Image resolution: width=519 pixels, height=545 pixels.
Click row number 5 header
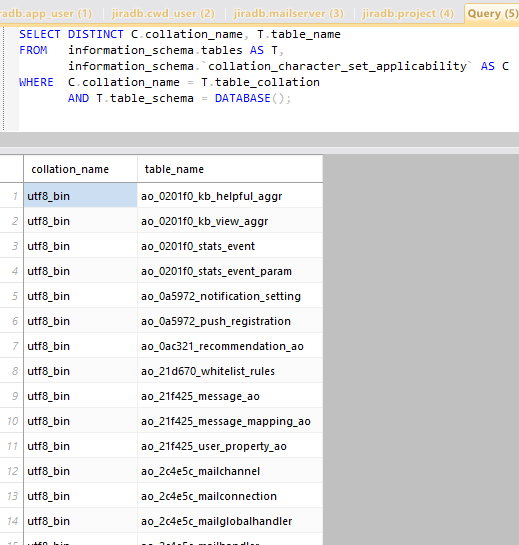point(11,296)
